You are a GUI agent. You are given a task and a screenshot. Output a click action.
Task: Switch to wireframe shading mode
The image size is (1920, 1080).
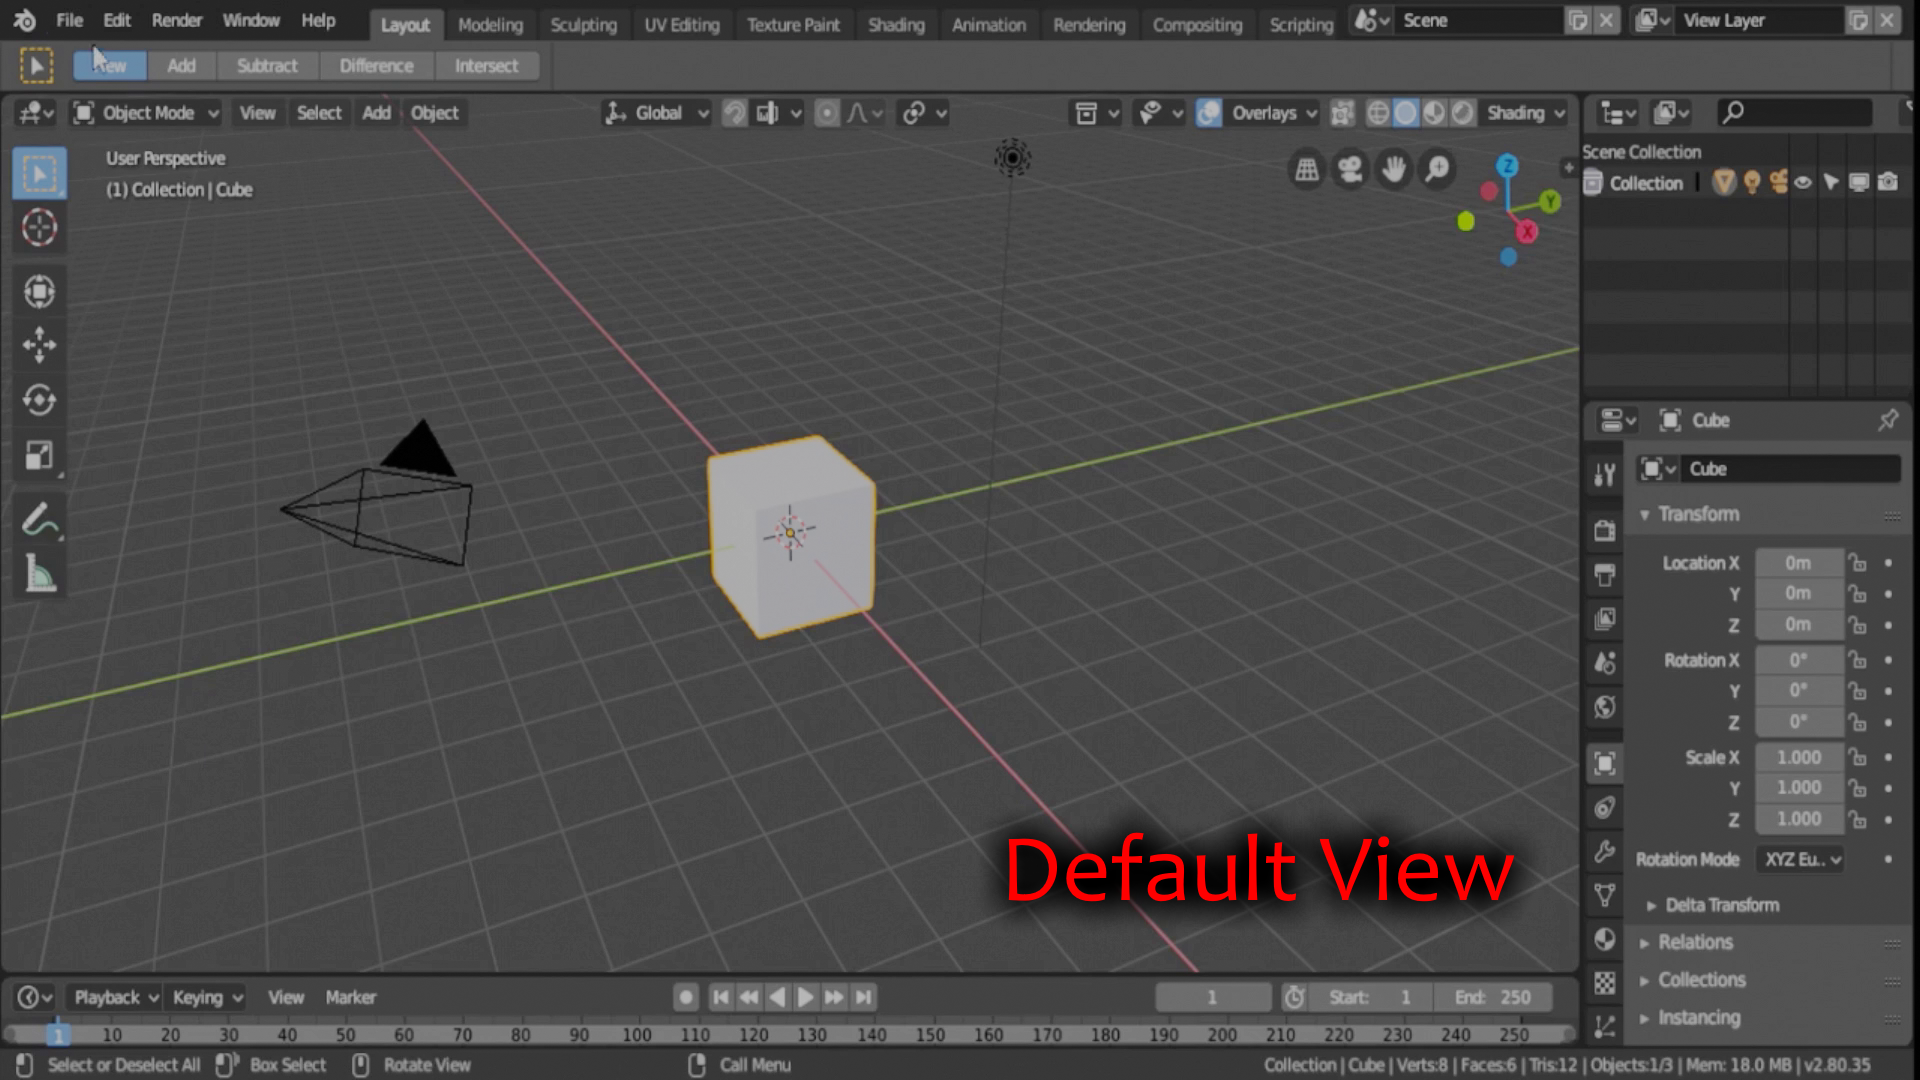pos(1377,113)
